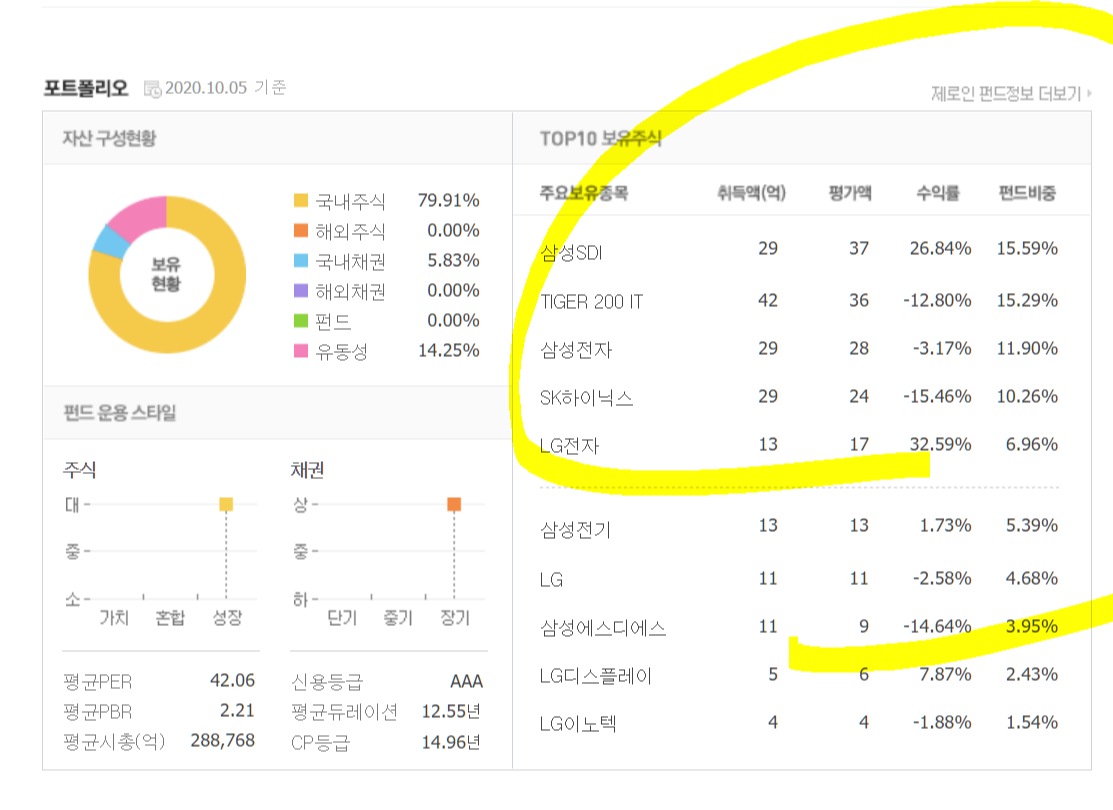1113x810 pixels.
Task: Click the 79.91% 국내주식 percentage
Action: tap(449, 200)
